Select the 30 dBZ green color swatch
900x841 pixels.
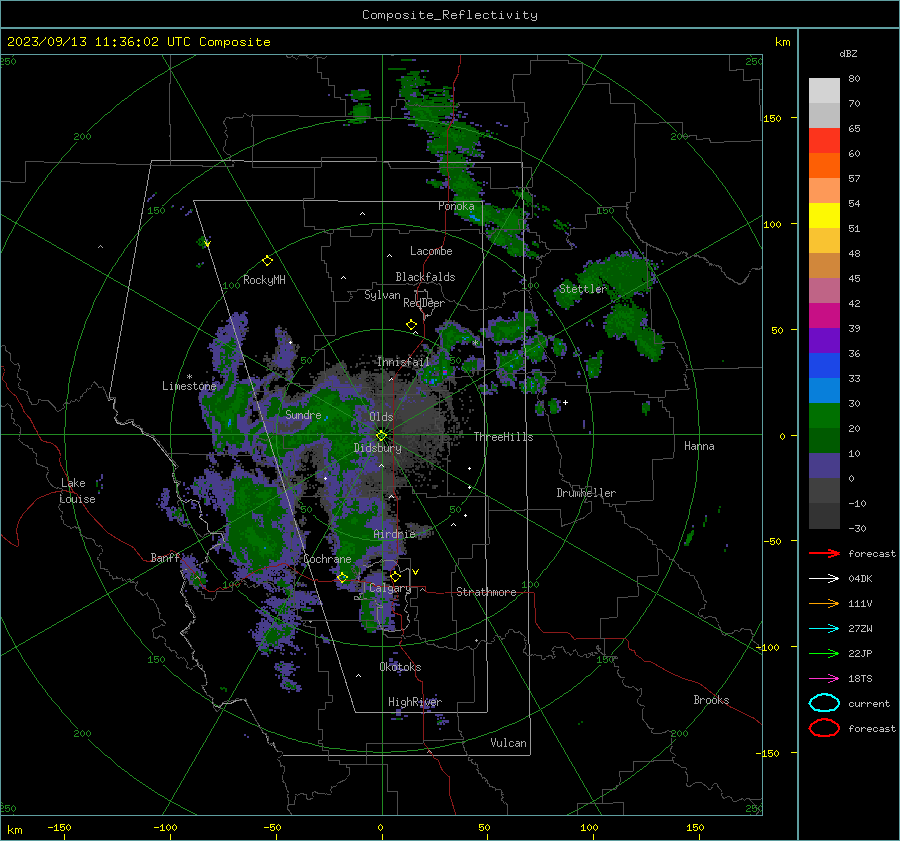[824, 415]
